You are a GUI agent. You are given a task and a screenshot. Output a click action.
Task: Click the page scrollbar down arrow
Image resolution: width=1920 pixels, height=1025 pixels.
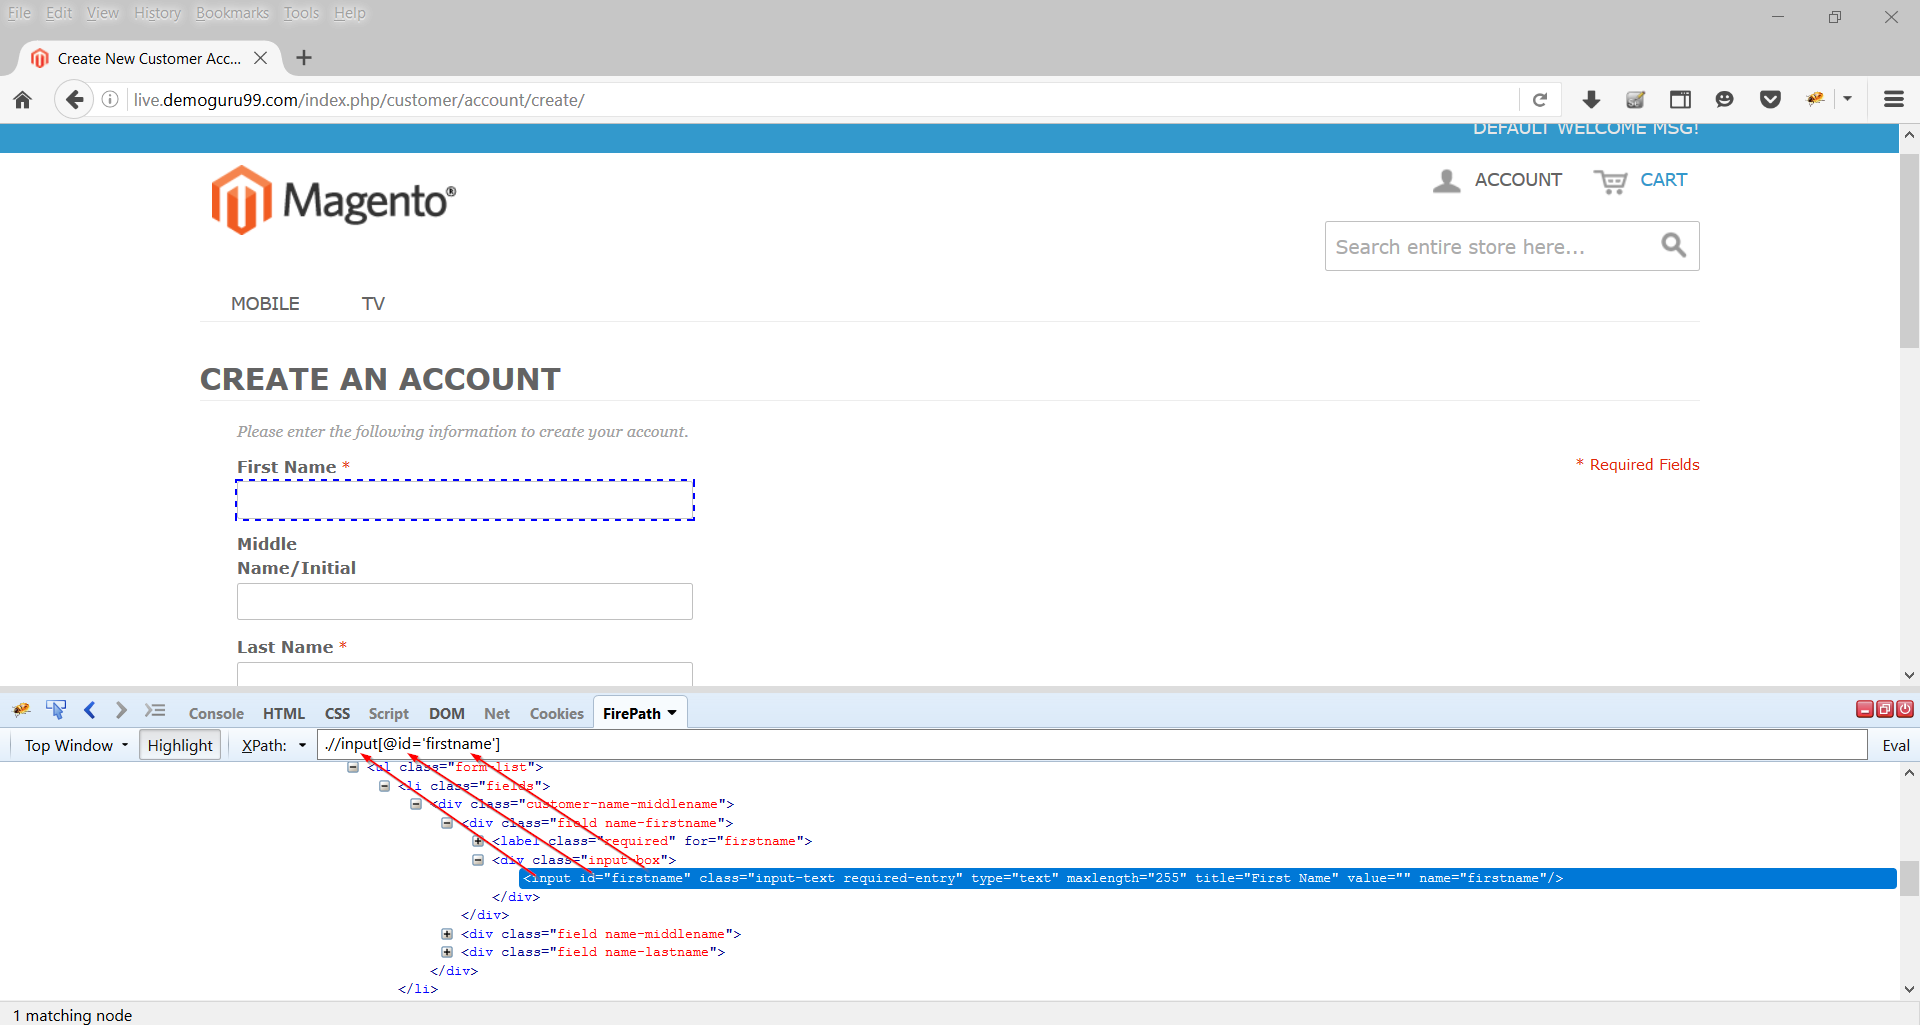pyautogui.click(x=1909, y=675)
